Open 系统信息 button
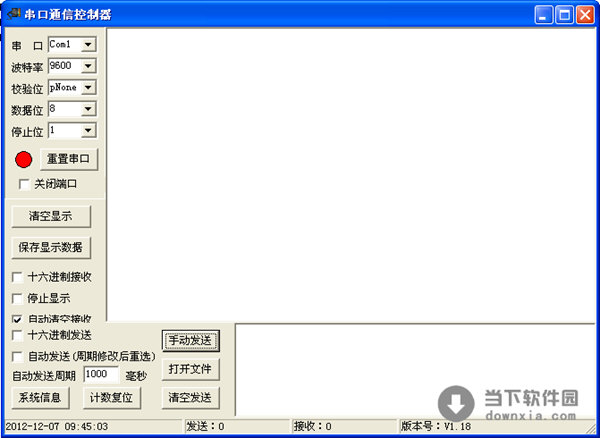Image resolution: width=600 pixels, height=438 pixels. [x=40, y=398]
